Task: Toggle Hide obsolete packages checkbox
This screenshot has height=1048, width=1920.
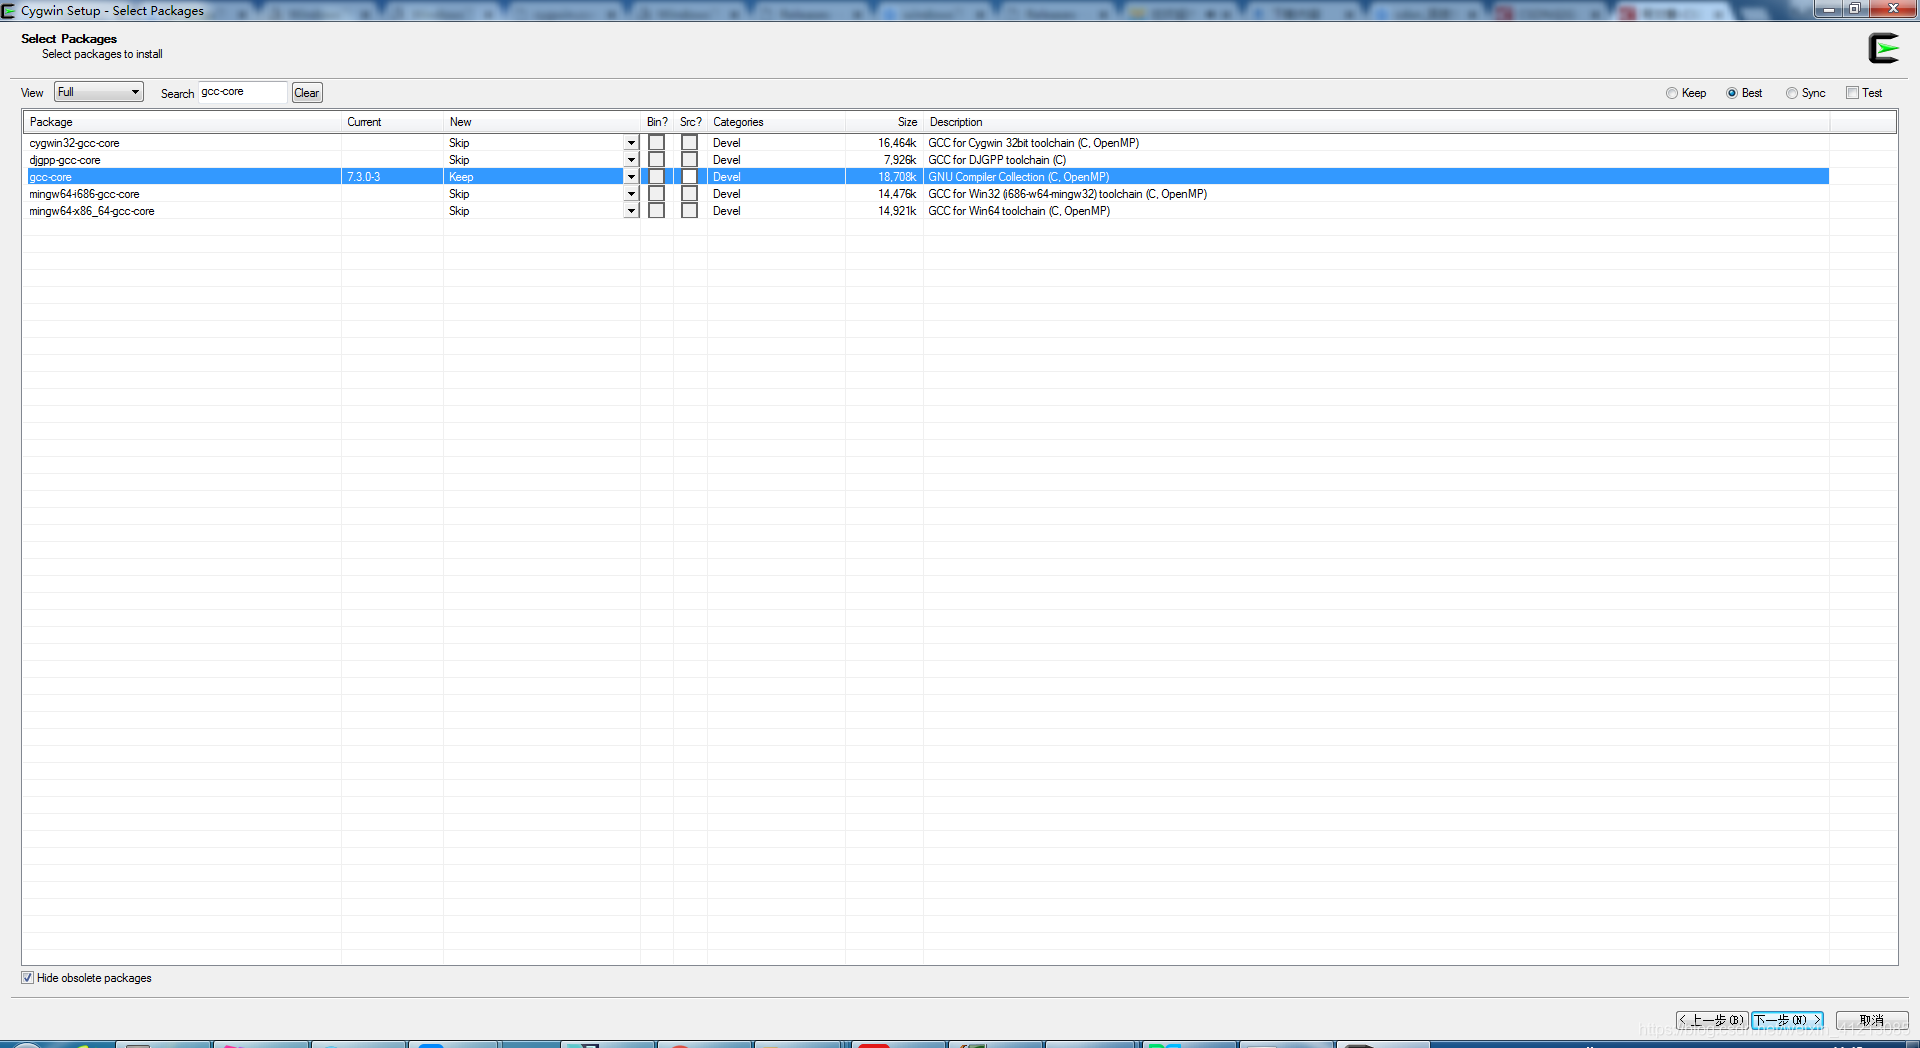Action: click(87, 978)
